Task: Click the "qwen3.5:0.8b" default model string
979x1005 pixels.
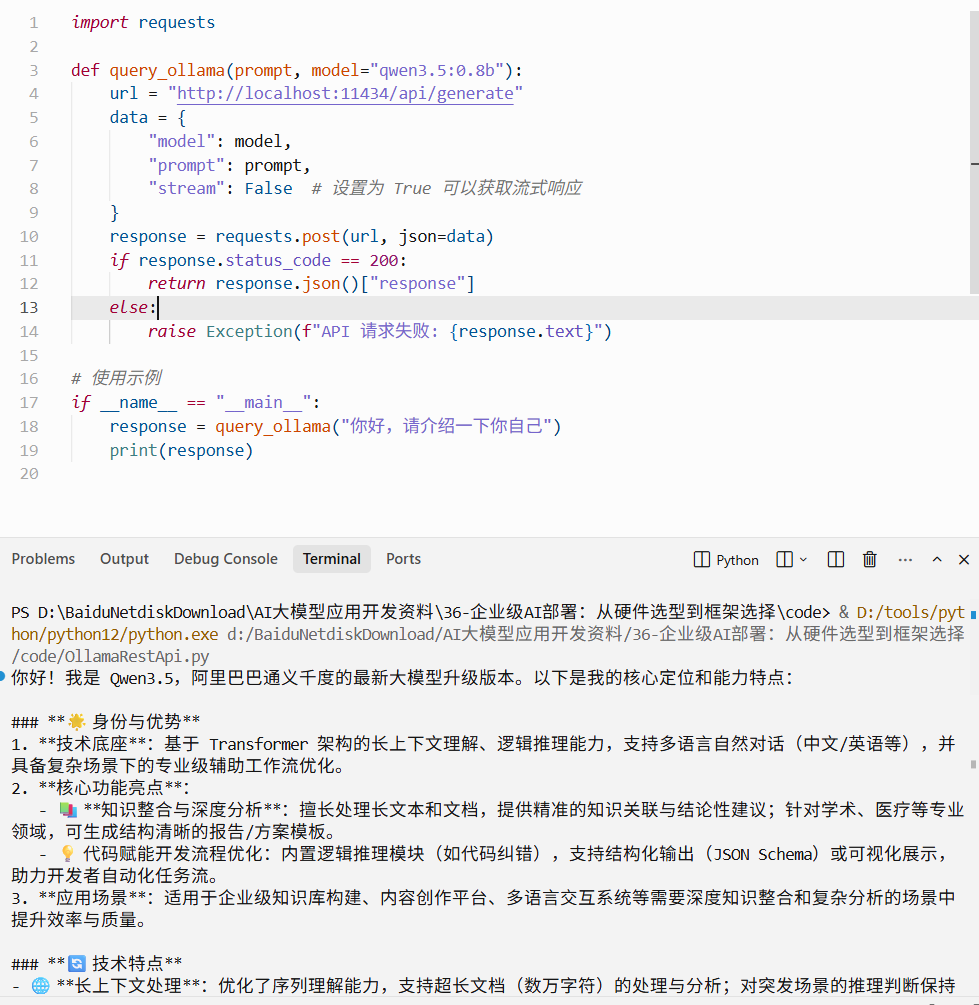Action: pyautogui.click(x=437, y=70)
